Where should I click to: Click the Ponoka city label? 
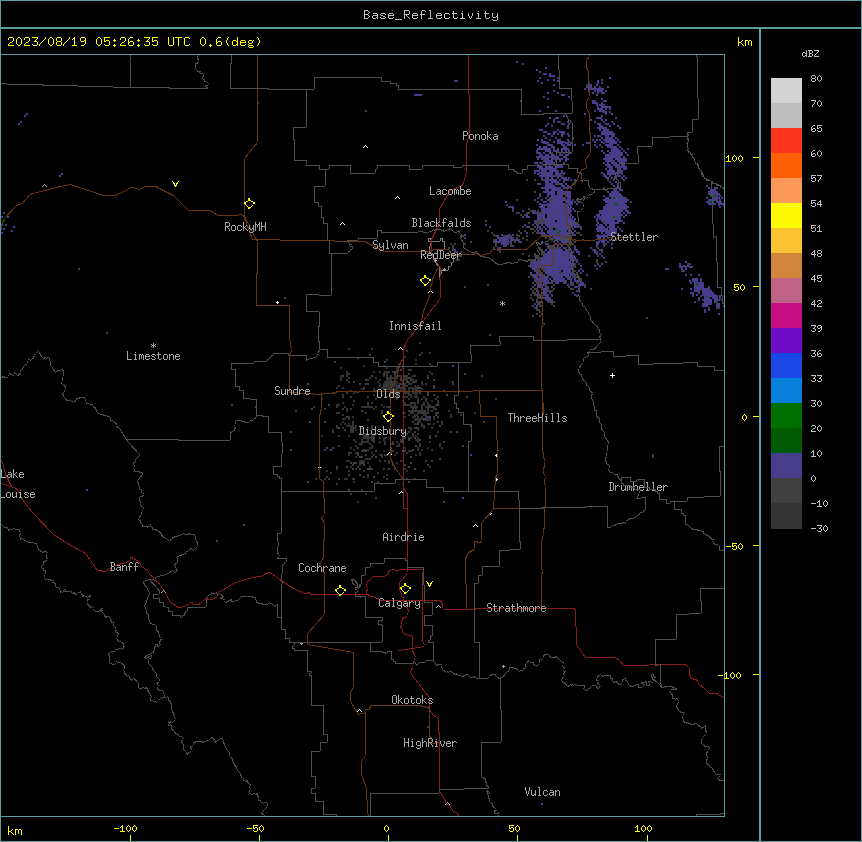480,136
